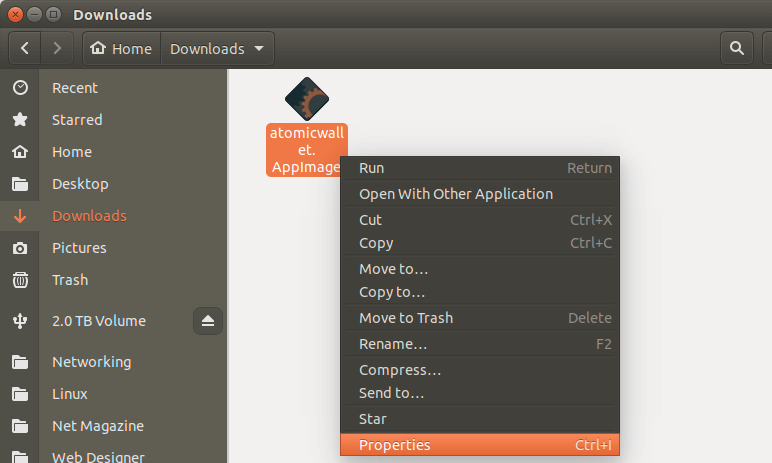
Task: Expand the Downloads path dropdown arrow
Action: (x=259, y=48)
